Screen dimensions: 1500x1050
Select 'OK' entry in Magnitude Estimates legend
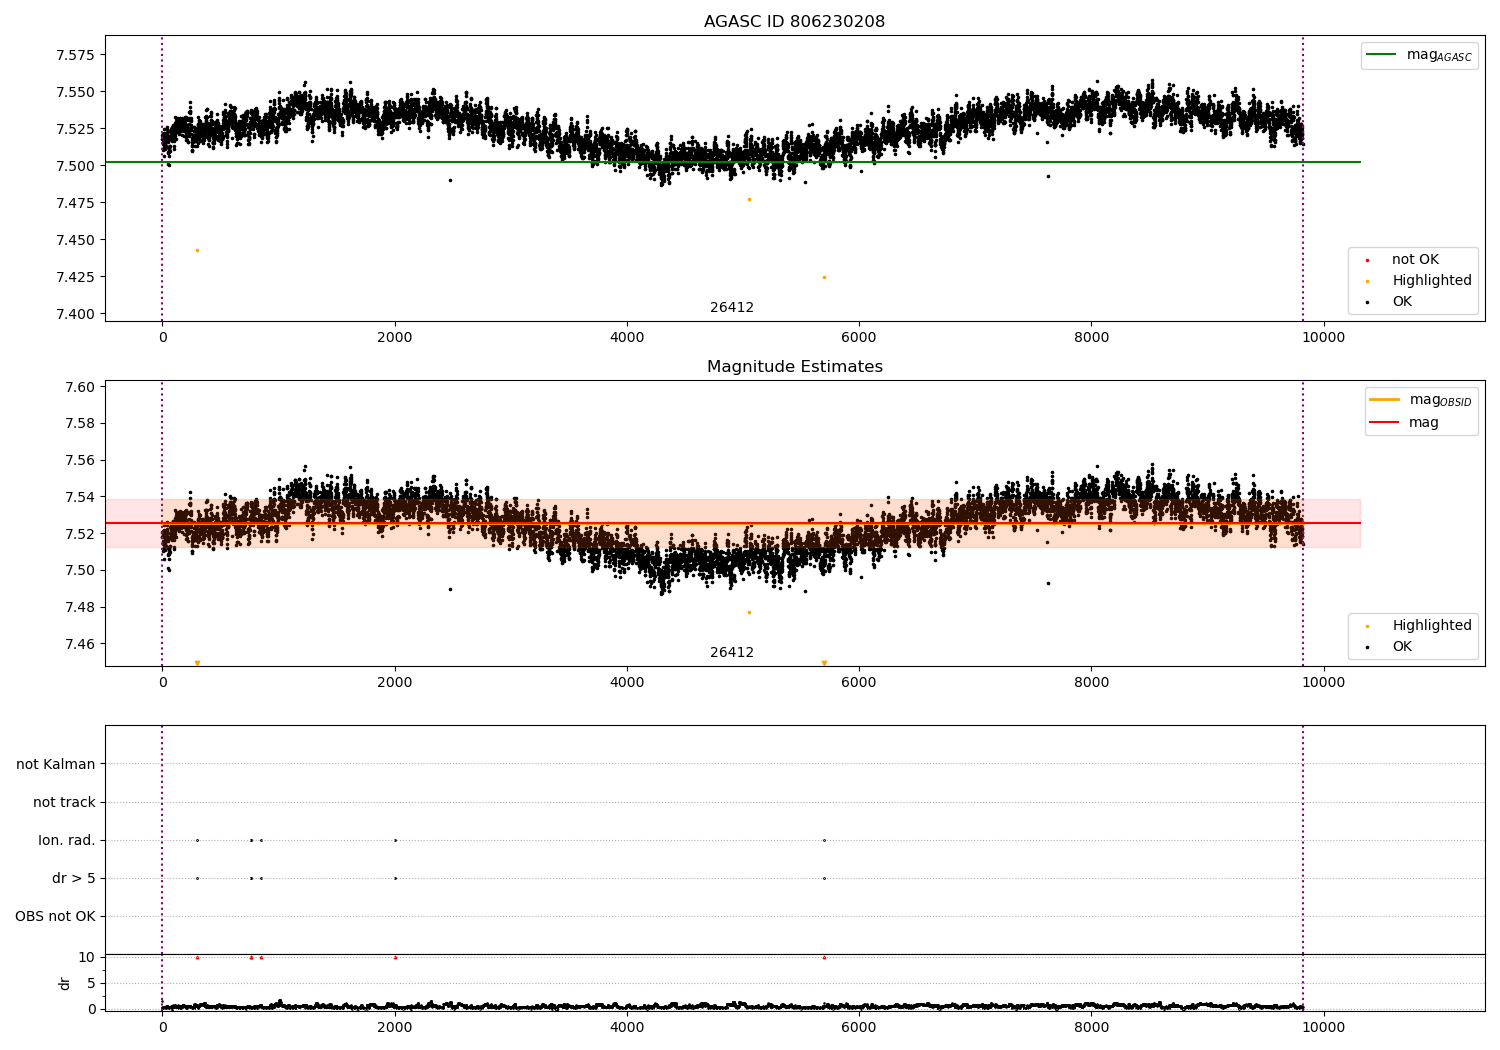[x=1402, y=646]
